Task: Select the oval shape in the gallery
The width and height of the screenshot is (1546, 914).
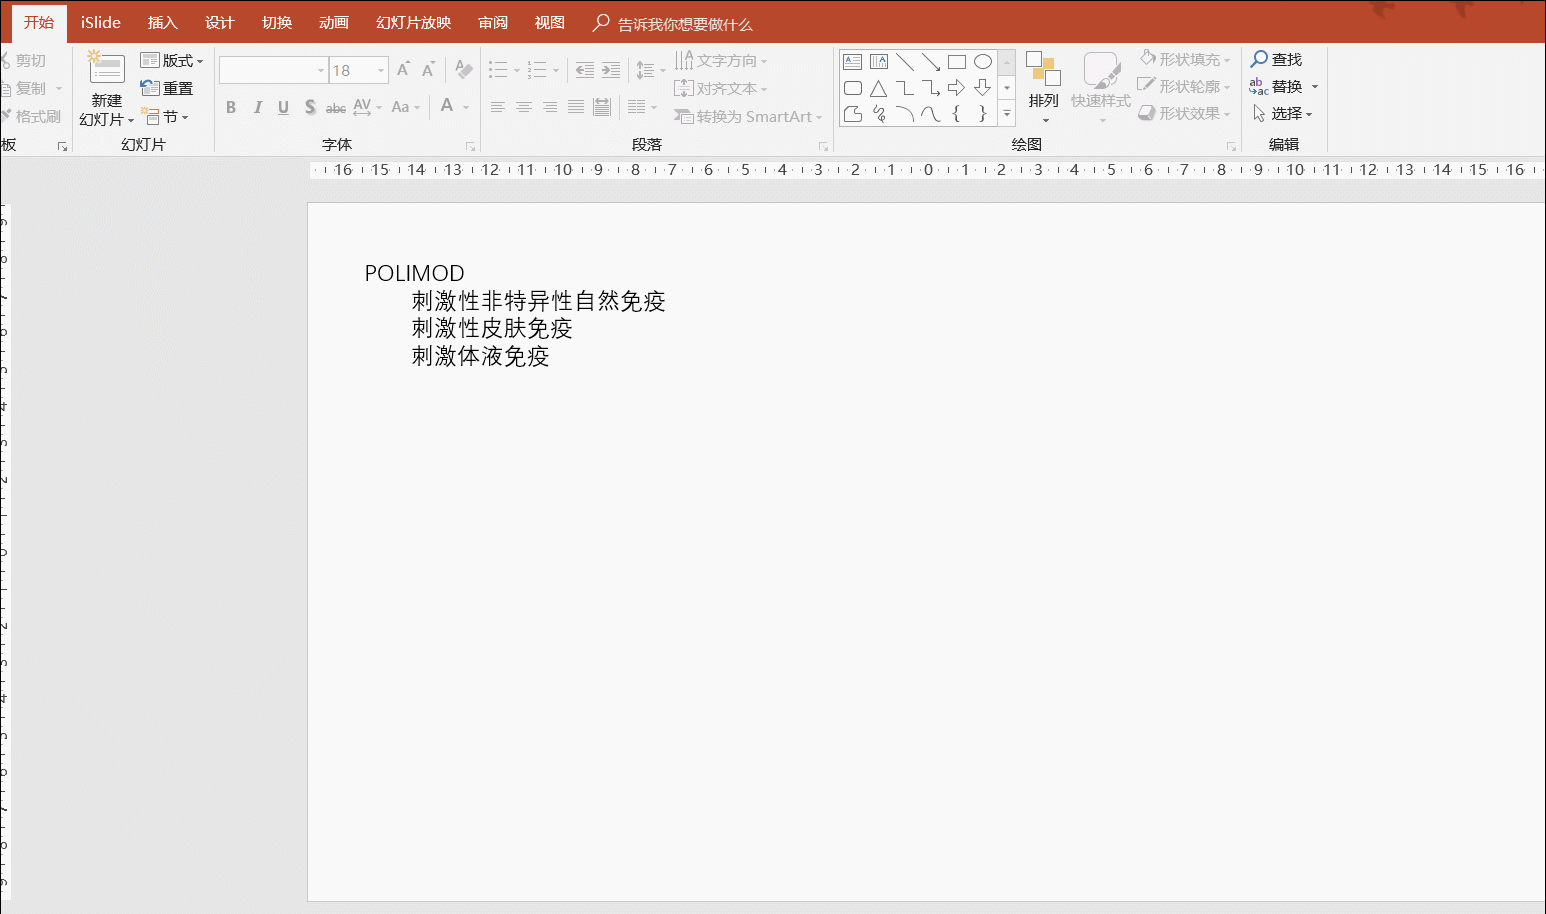Action: 983,62
